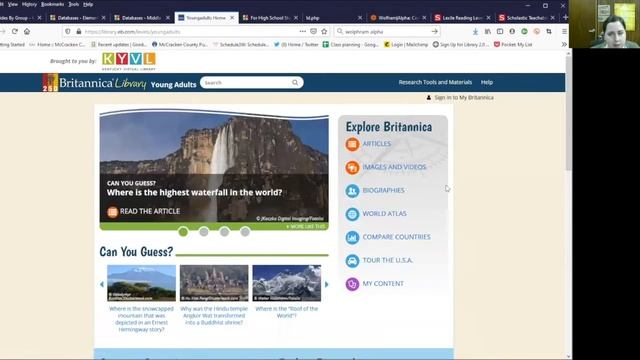The image size is (640, 360).
Task: Open the sidebar toggle icon in browser toolbar
Action: [500, 31]
